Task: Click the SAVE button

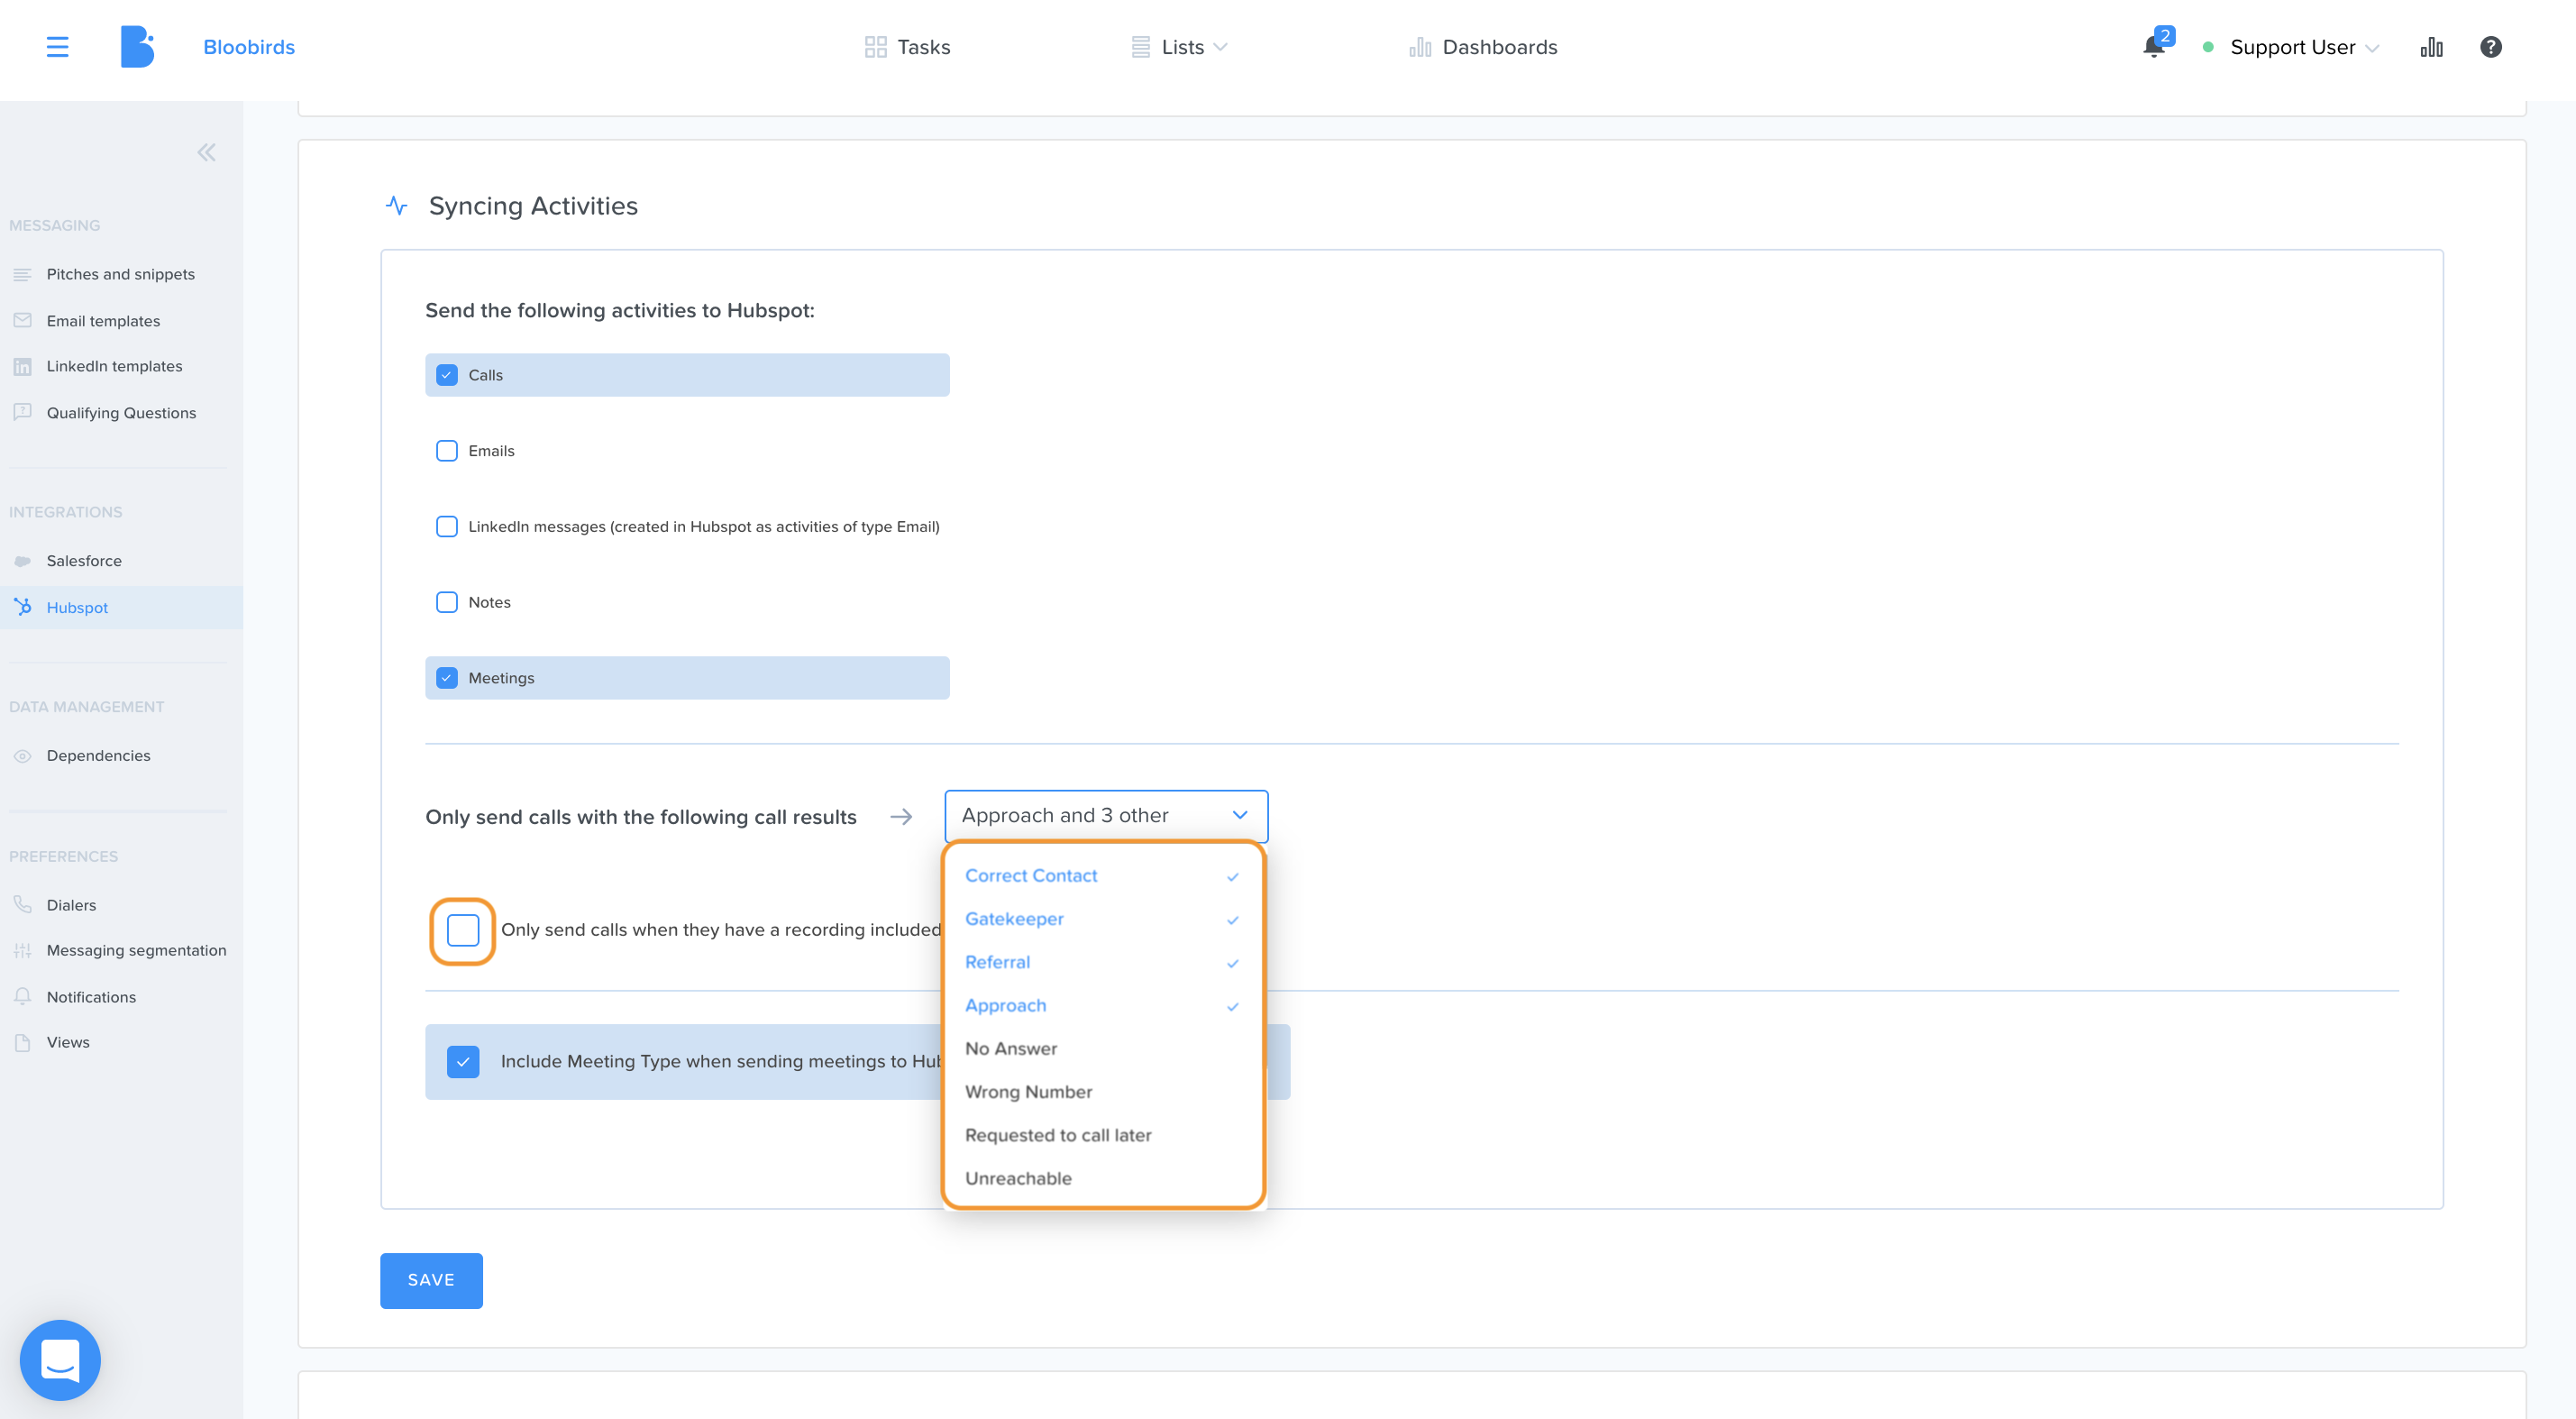Action: pos(431,1280)
